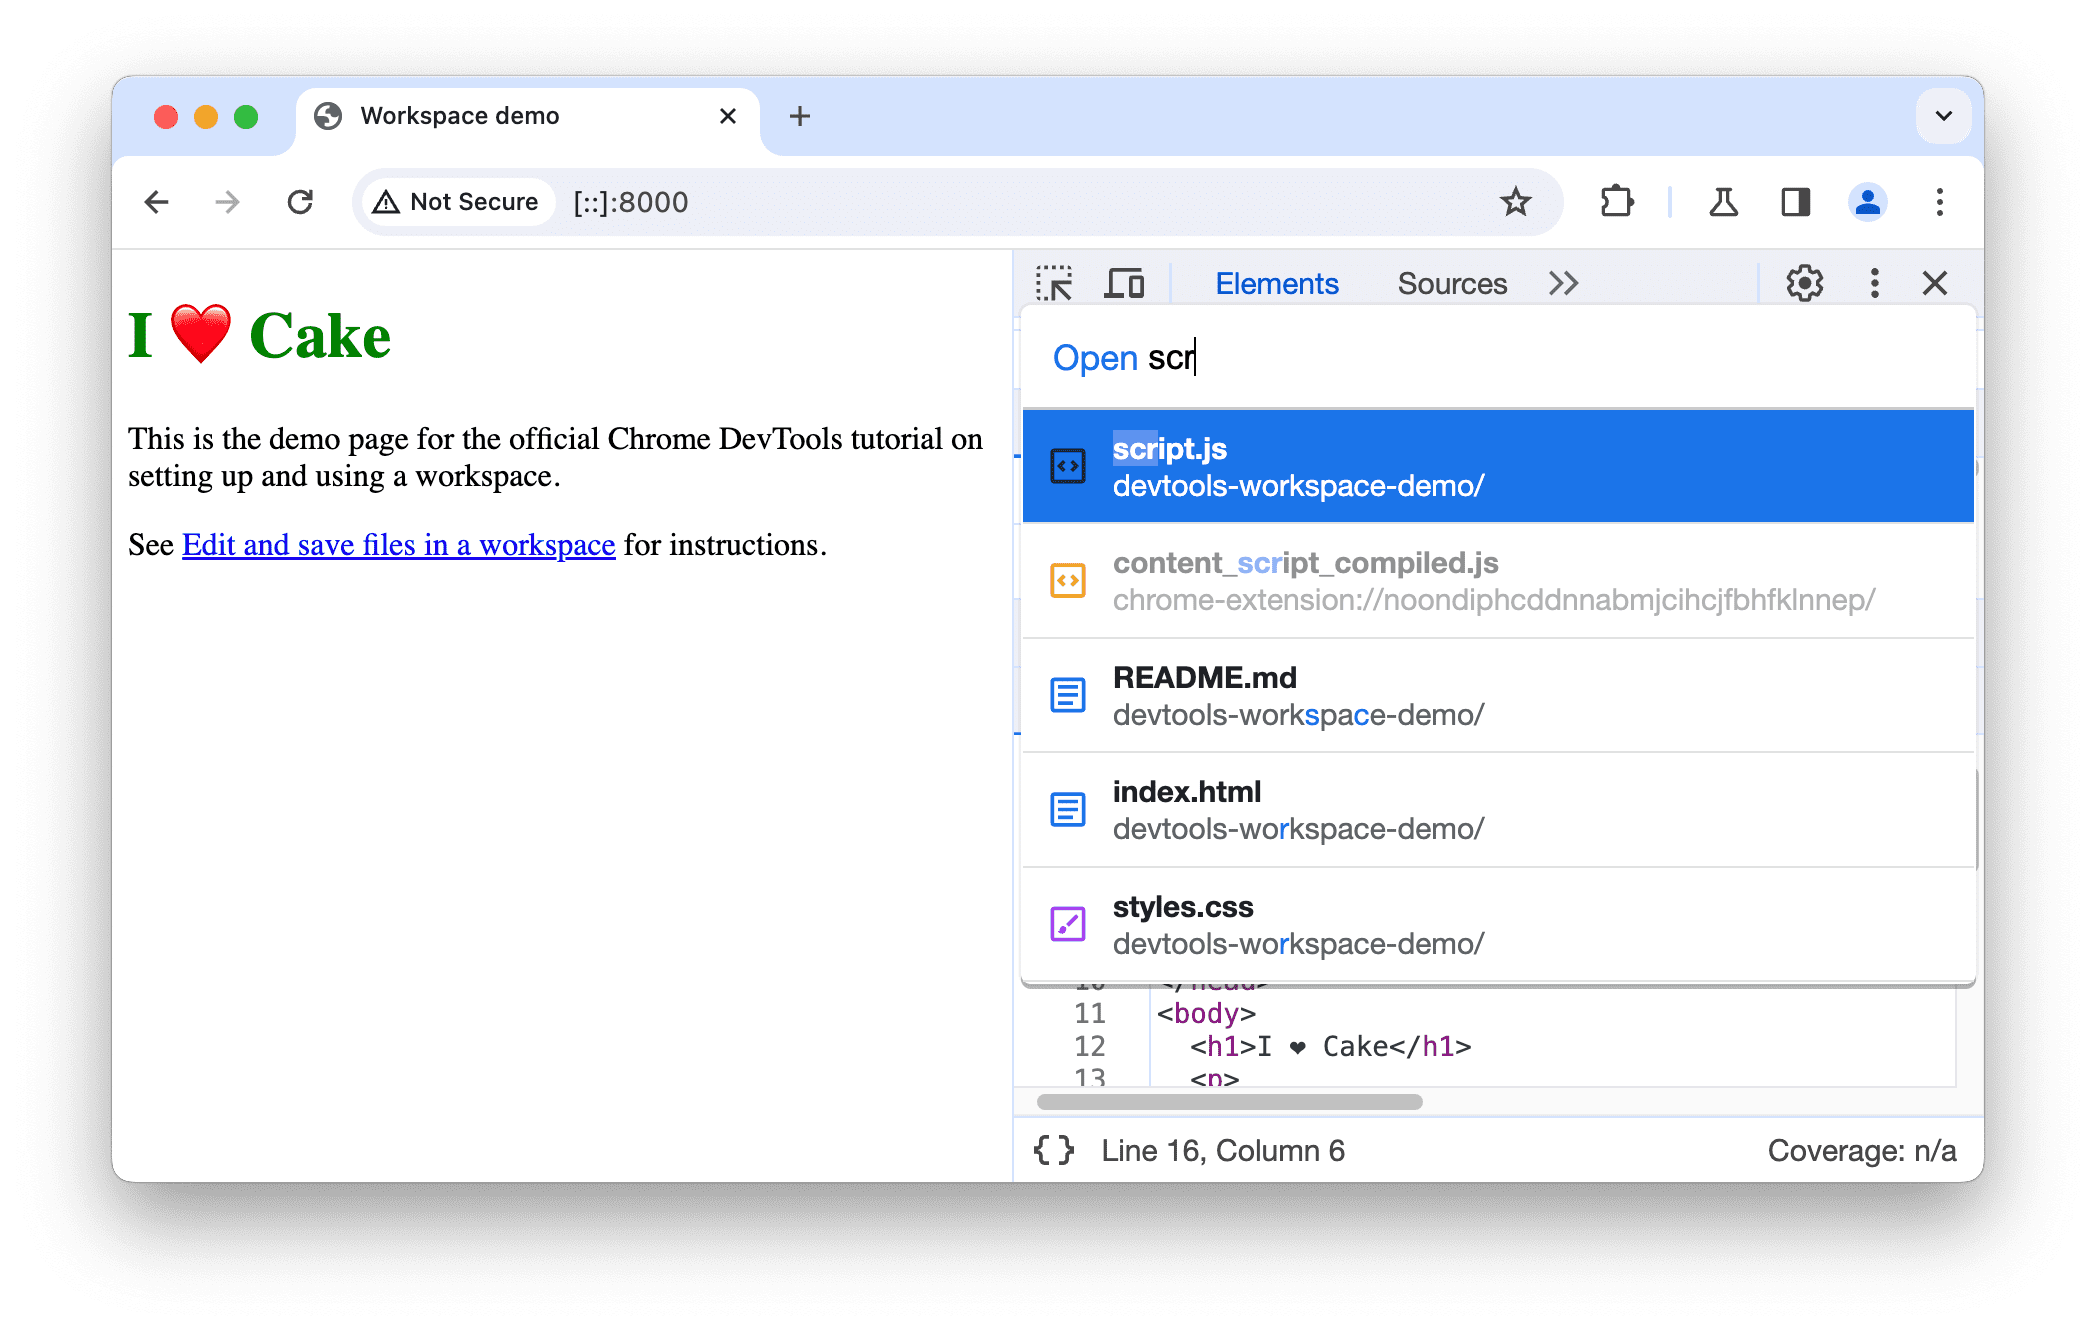Click the Open file search input field
Screen dimensions: 2096x1330
pos(1502,359)
